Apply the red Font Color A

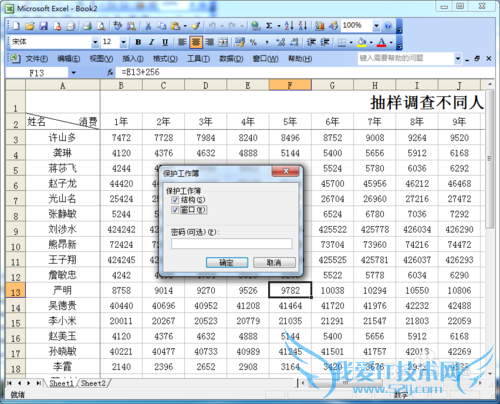(382, 42)
